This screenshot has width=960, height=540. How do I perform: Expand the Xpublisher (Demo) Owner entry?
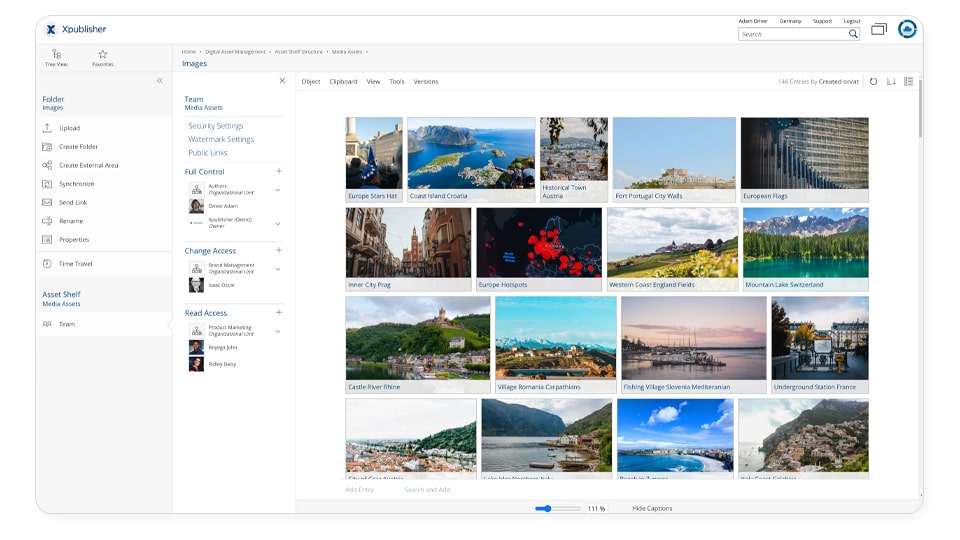pyautogui.click(x=278, y=223)
